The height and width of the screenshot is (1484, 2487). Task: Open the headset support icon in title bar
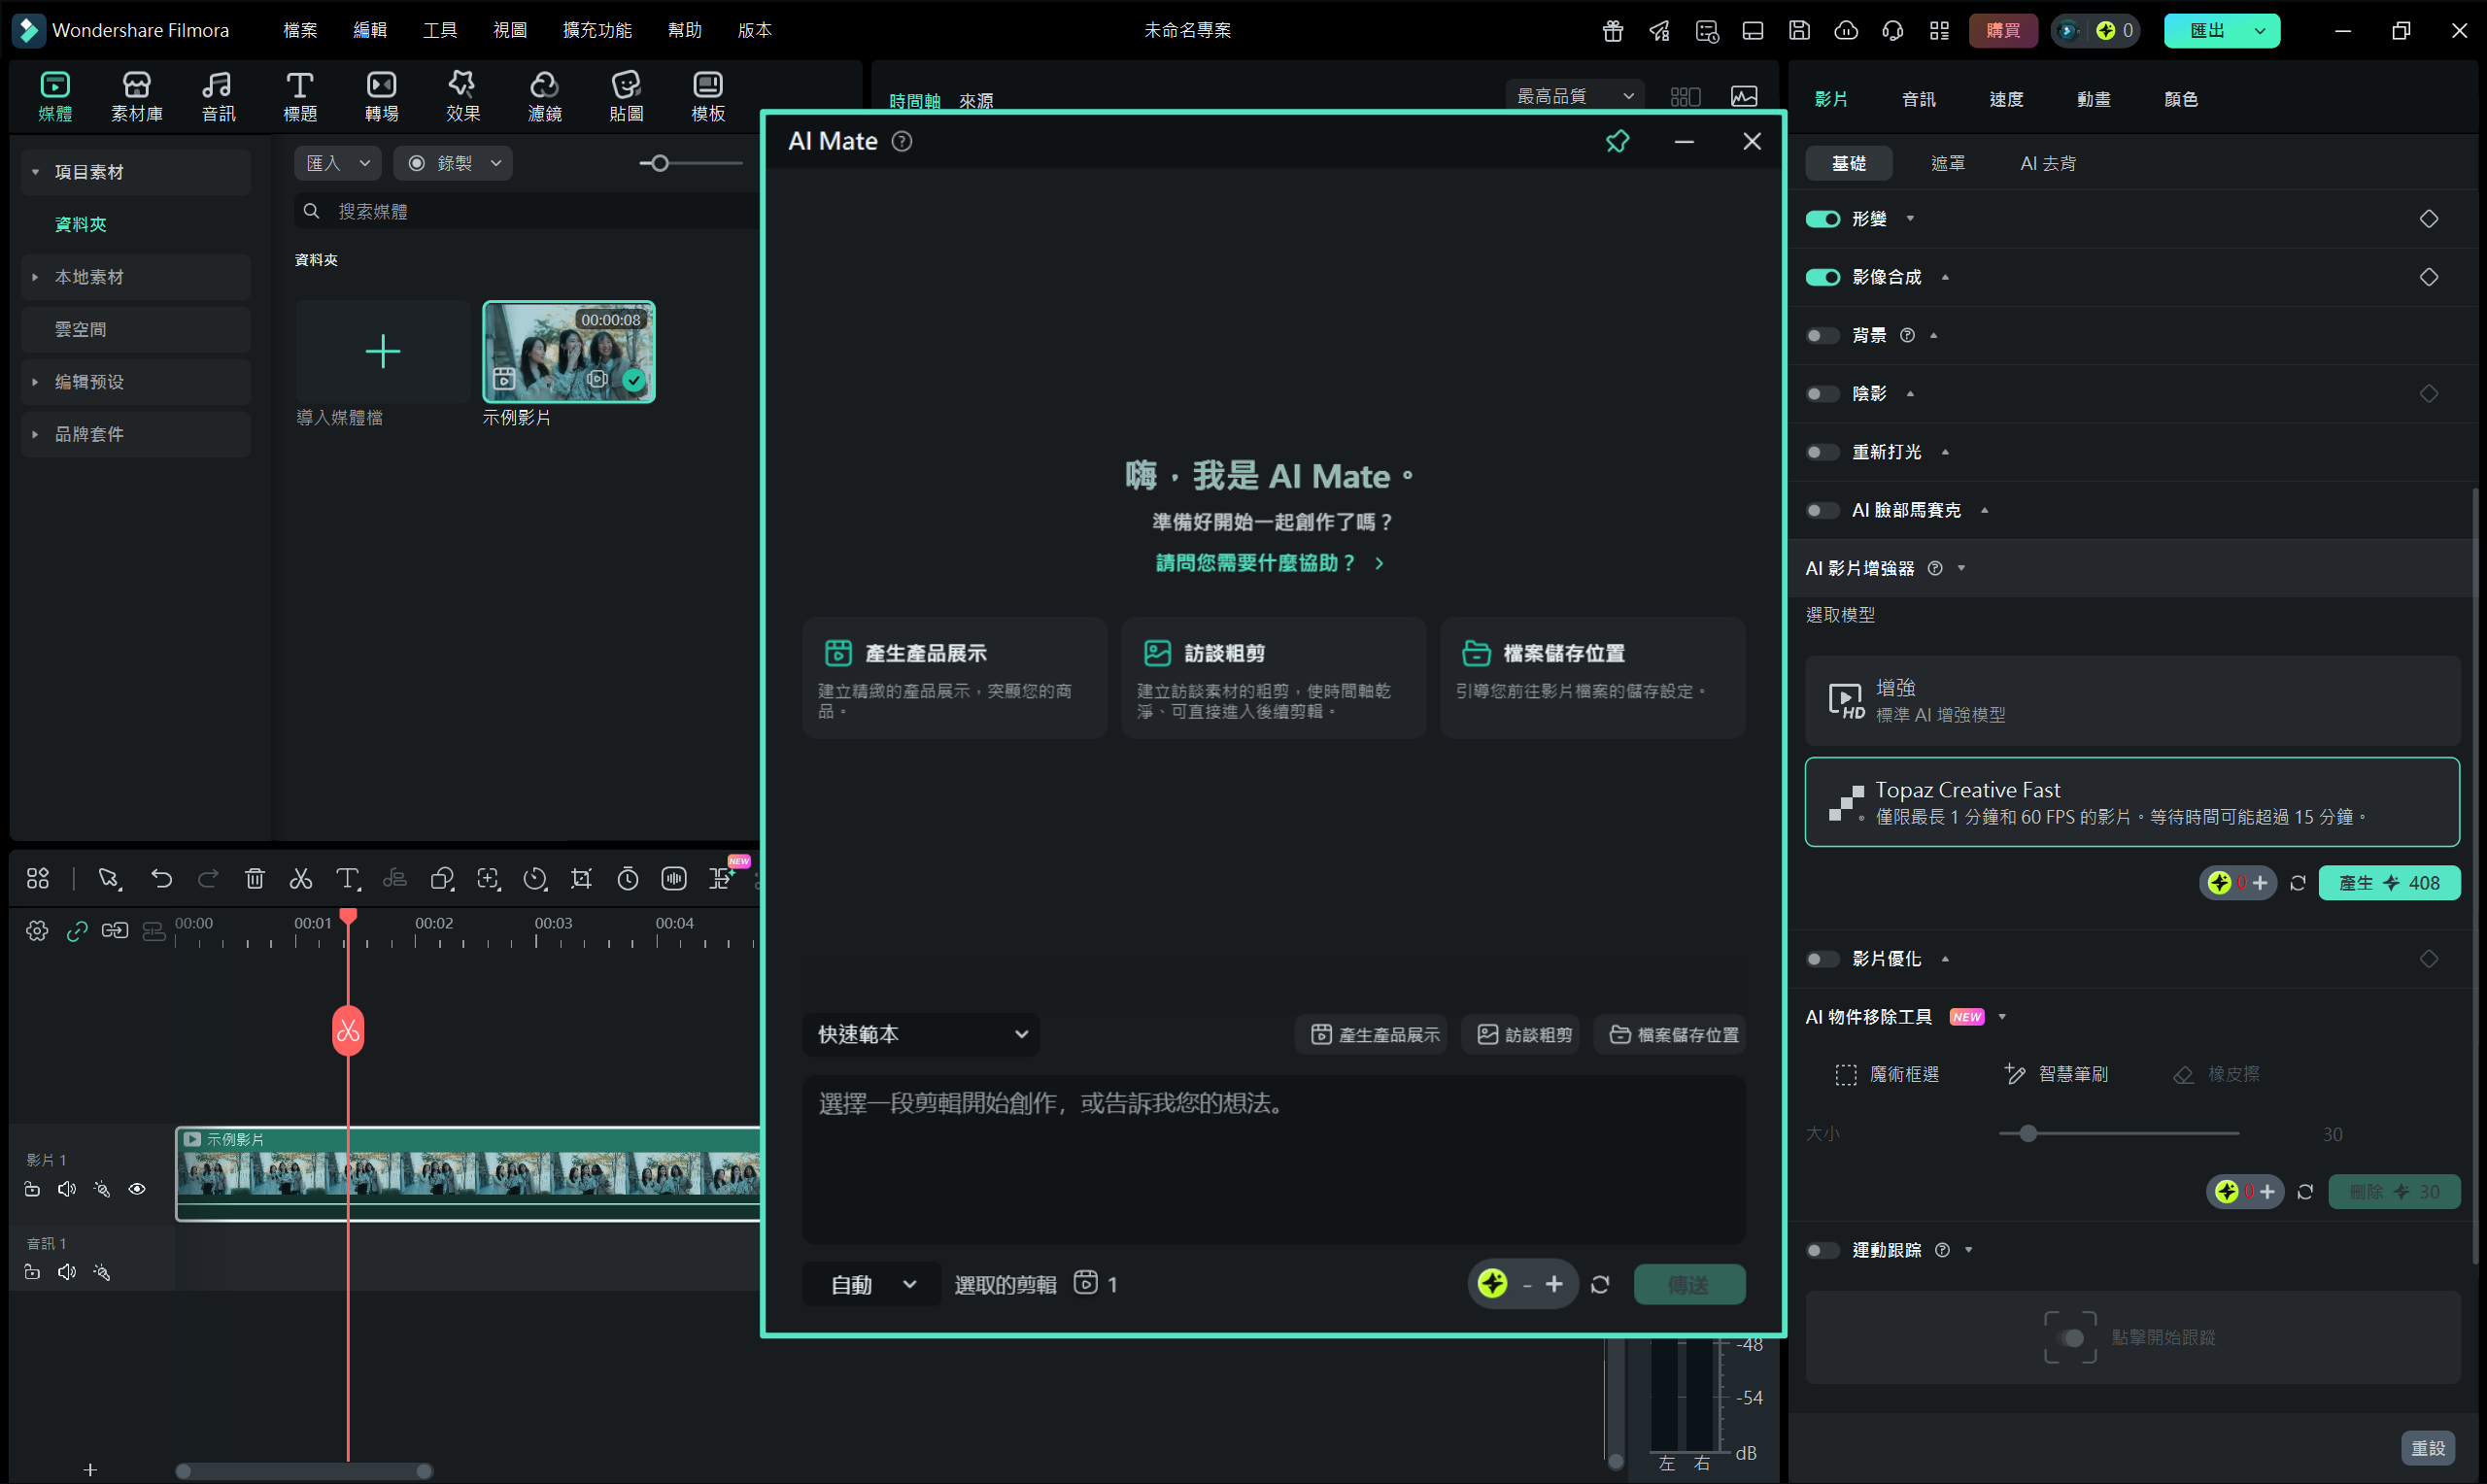click(x=1891, y=31)
